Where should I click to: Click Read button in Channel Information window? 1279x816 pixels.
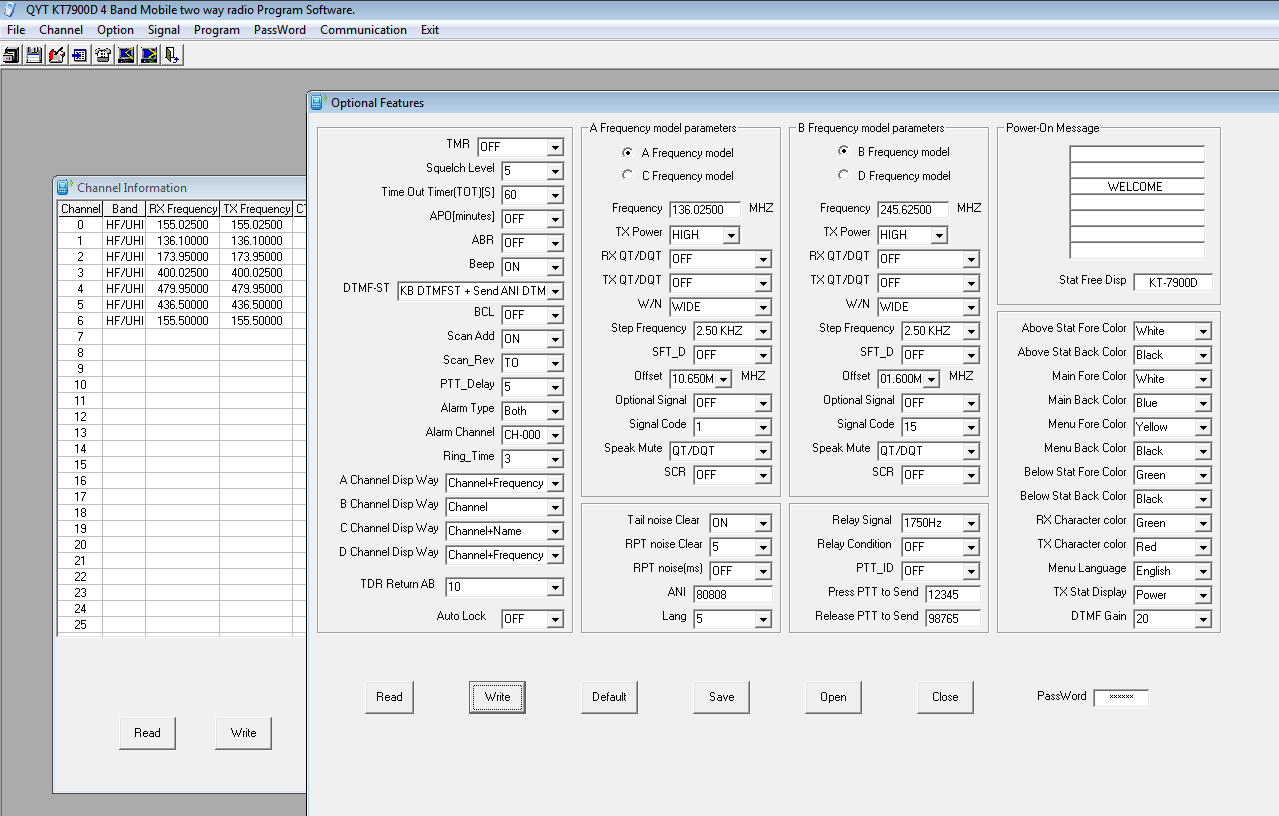147,733
